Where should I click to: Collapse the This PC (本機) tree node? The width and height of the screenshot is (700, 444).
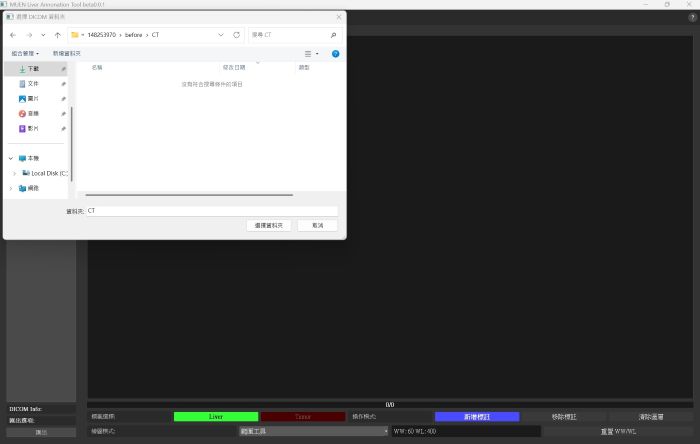(11, 158)
